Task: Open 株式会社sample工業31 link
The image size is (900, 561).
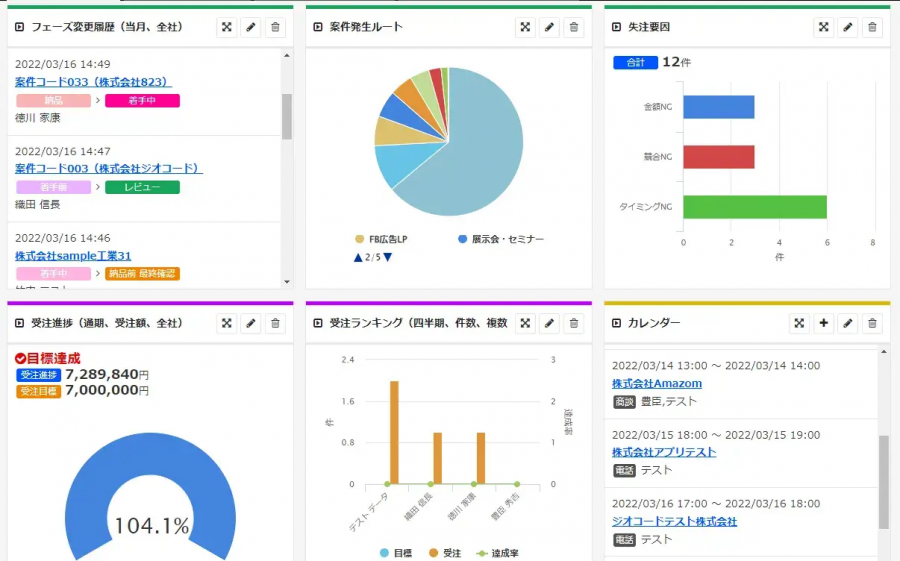Action: (73, 256)
